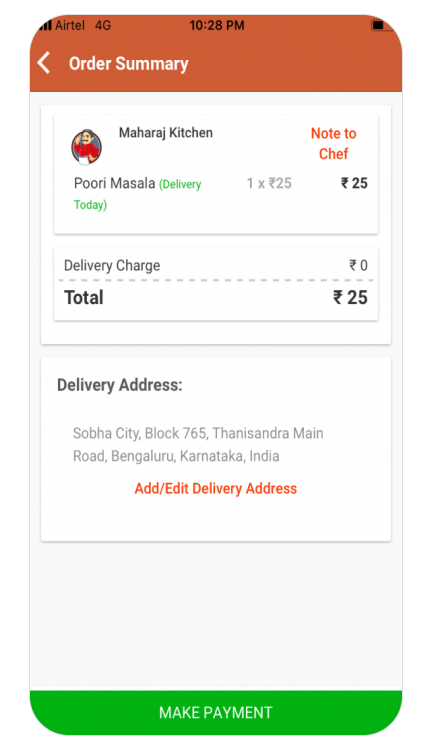431x750 pixels.
Task: Tap the signal strength bars icon
Action: click(x=45, y=25)
